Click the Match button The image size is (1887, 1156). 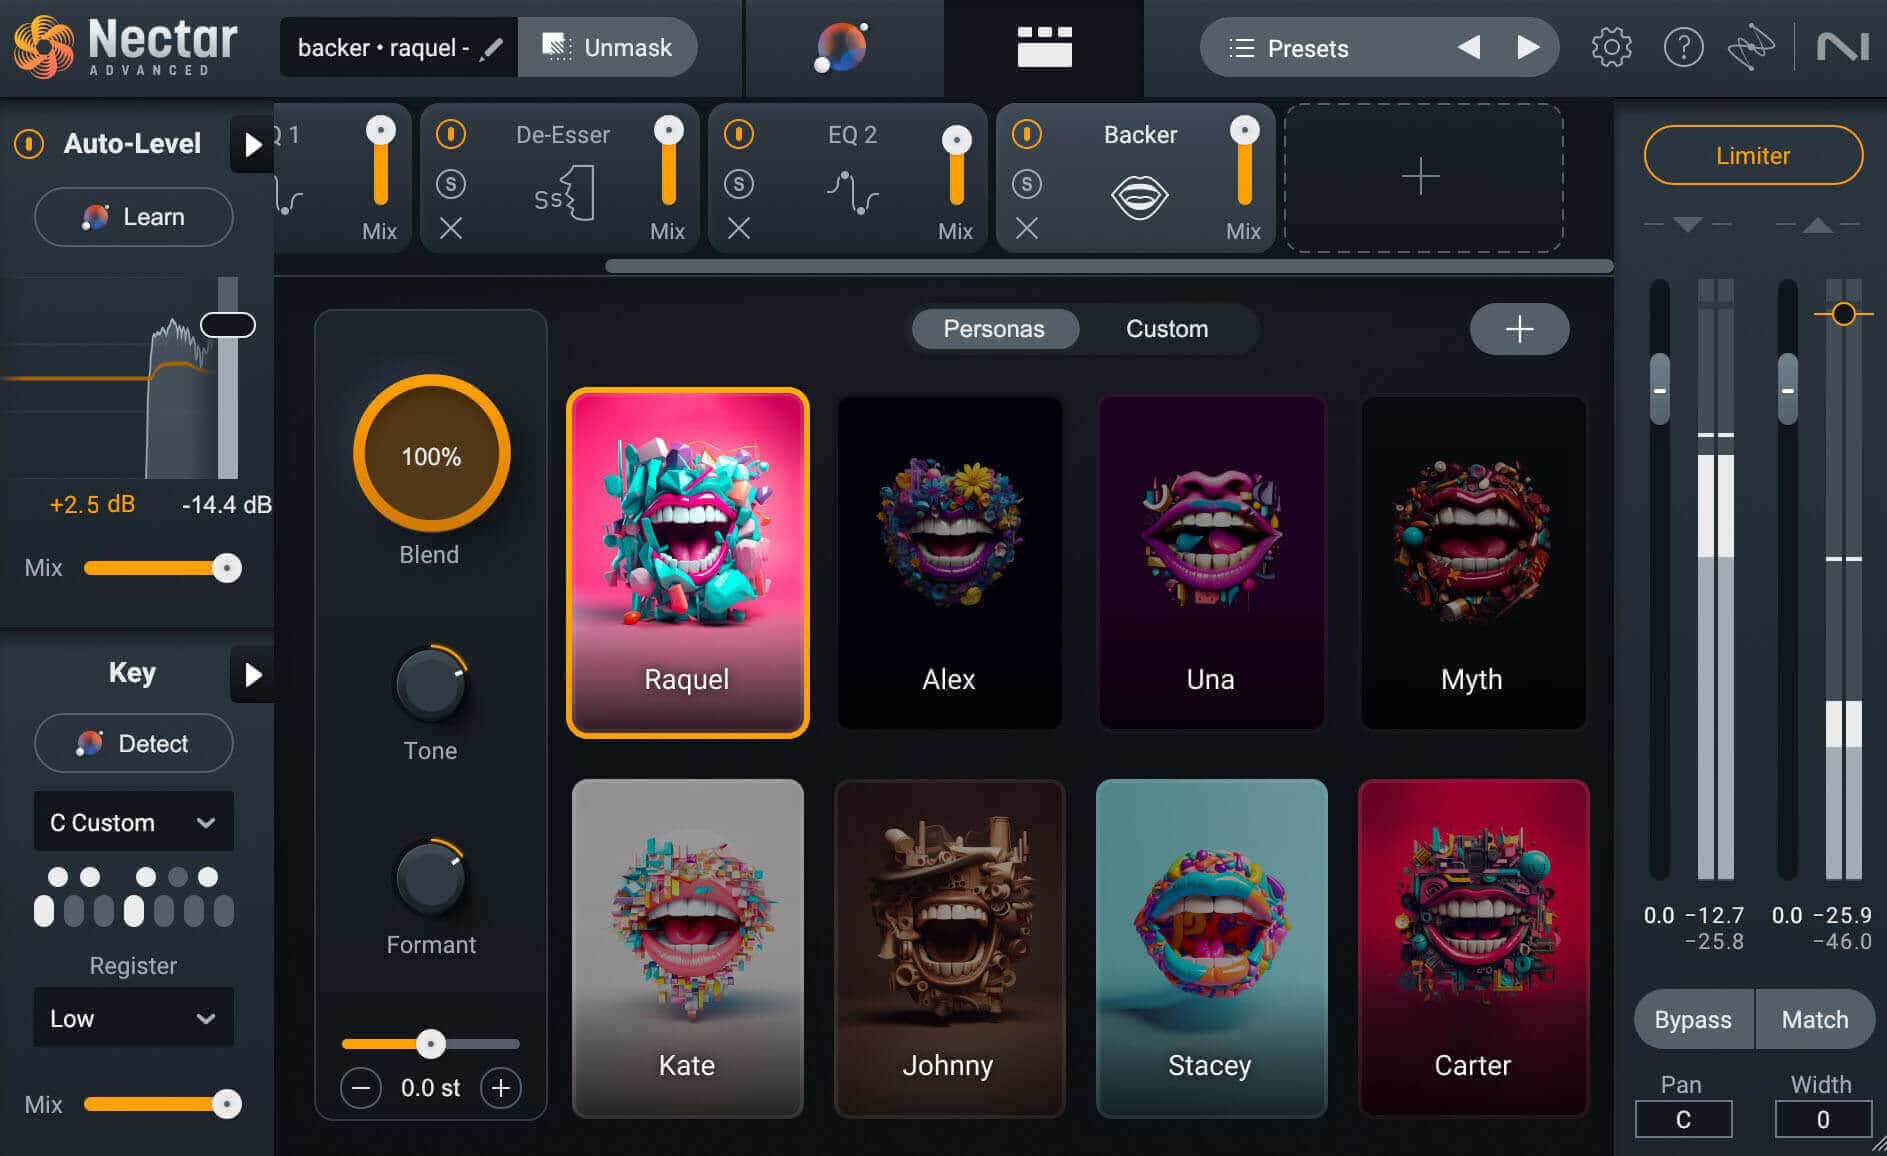coord(1815,1019)
